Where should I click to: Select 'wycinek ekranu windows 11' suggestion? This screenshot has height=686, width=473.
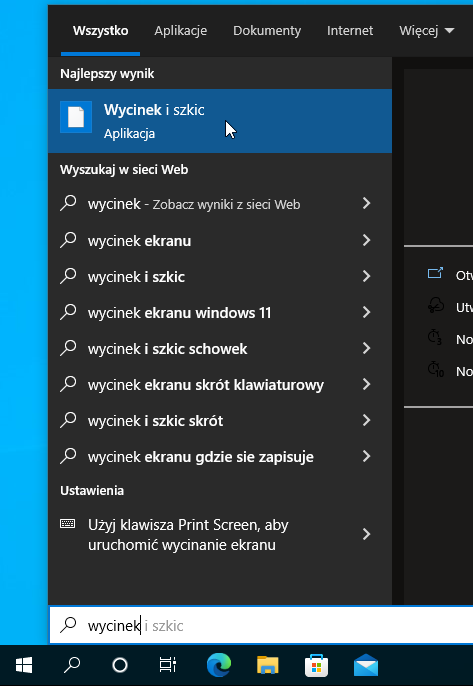tap(220, 312)
